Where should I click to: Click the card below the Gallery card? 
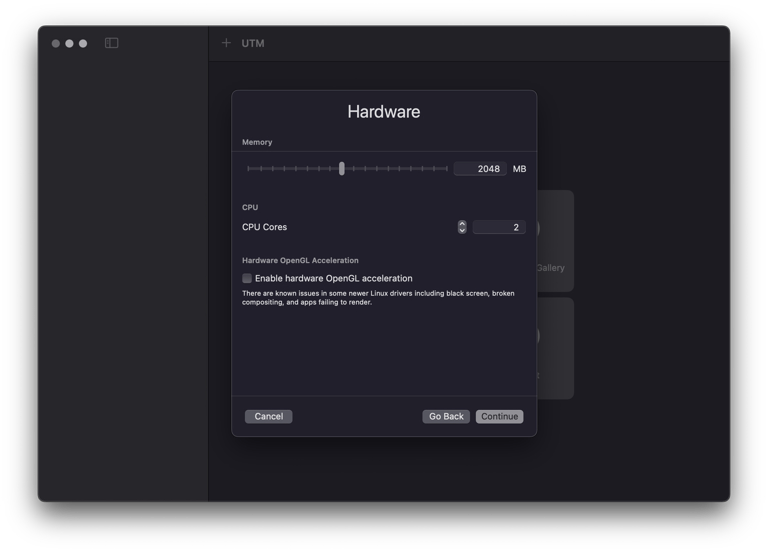tap(555, 348)
